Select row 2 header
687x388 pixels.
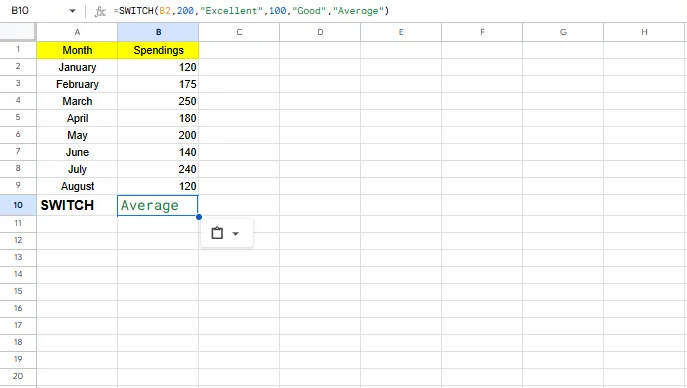click(x=18, y=67)
